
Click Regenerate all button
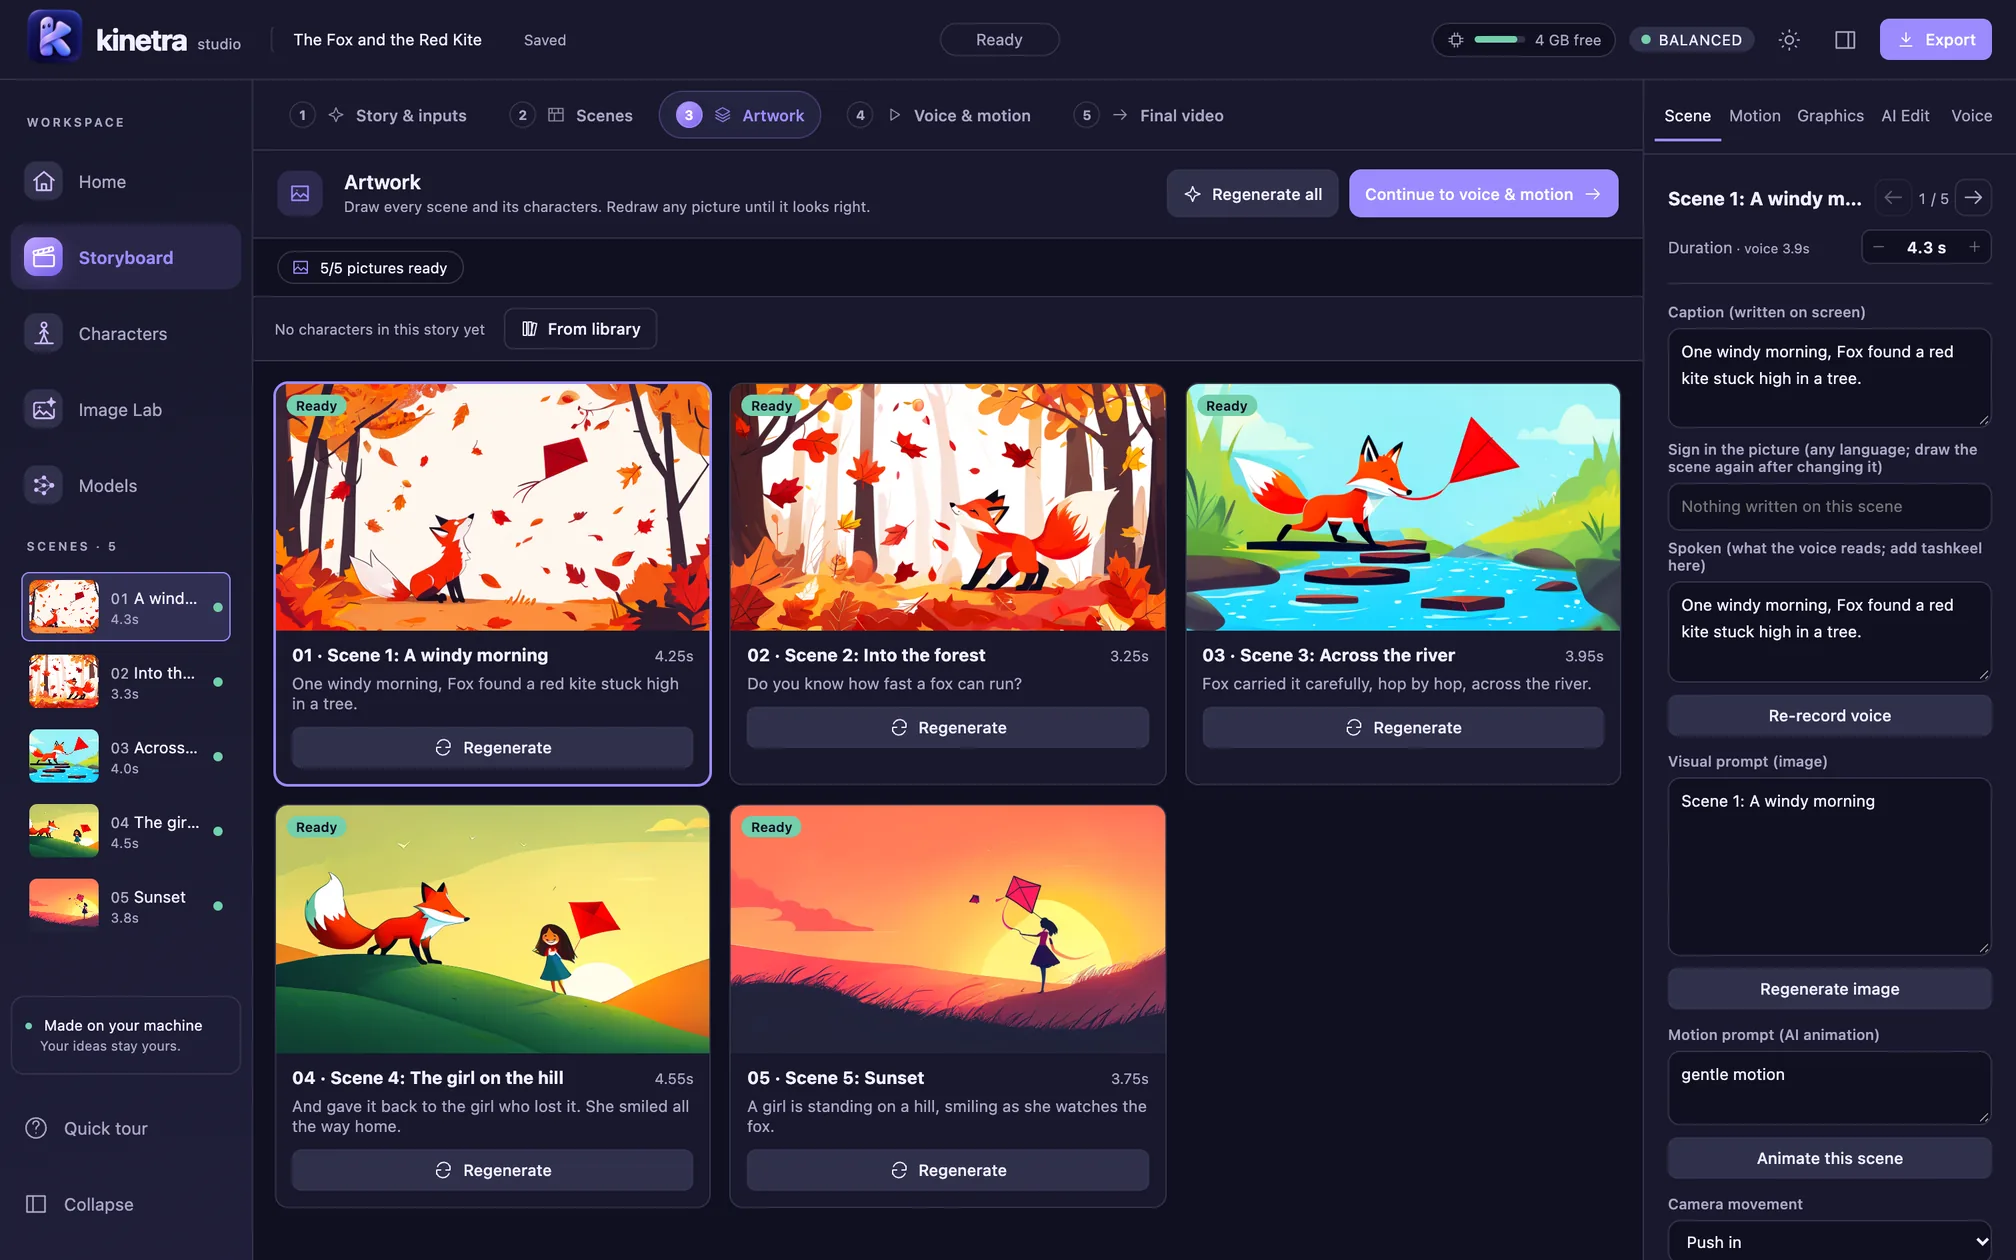(1252, 193)
